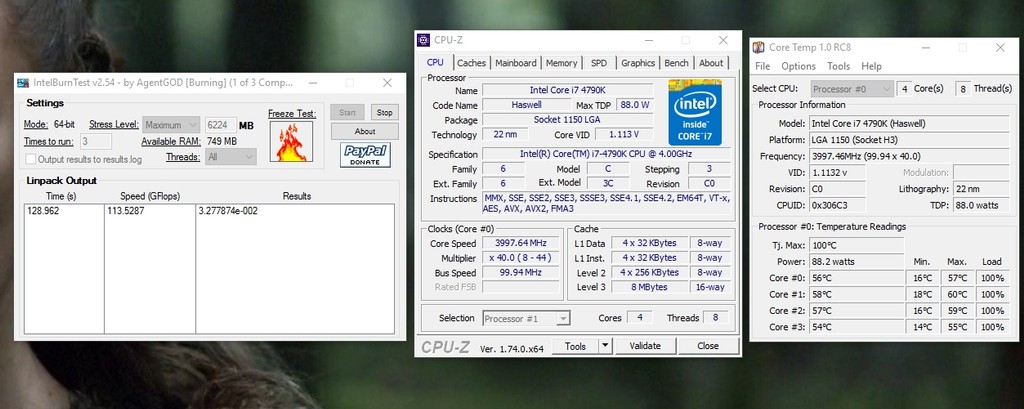Click the TDP 88.0 watts field in Core Temp
The image size is (1024, 409).
click(982, 205)
